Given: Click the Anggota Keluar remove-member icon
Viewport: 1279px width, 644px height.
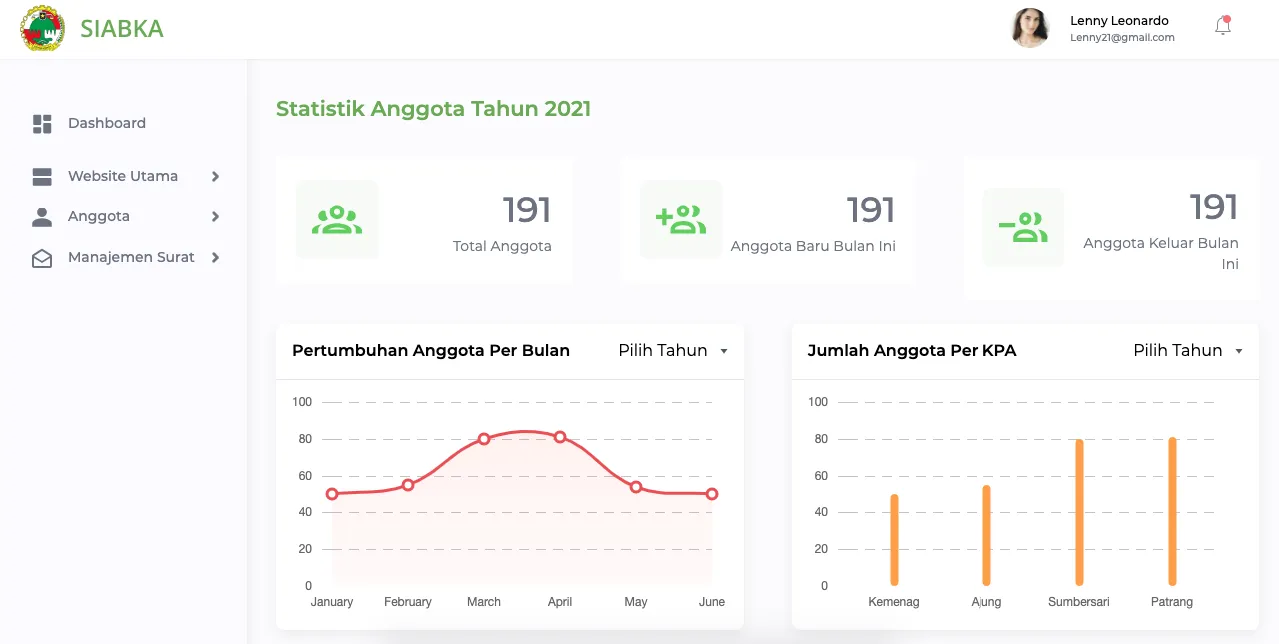Looking at the screenshot, I should 1023,228.
